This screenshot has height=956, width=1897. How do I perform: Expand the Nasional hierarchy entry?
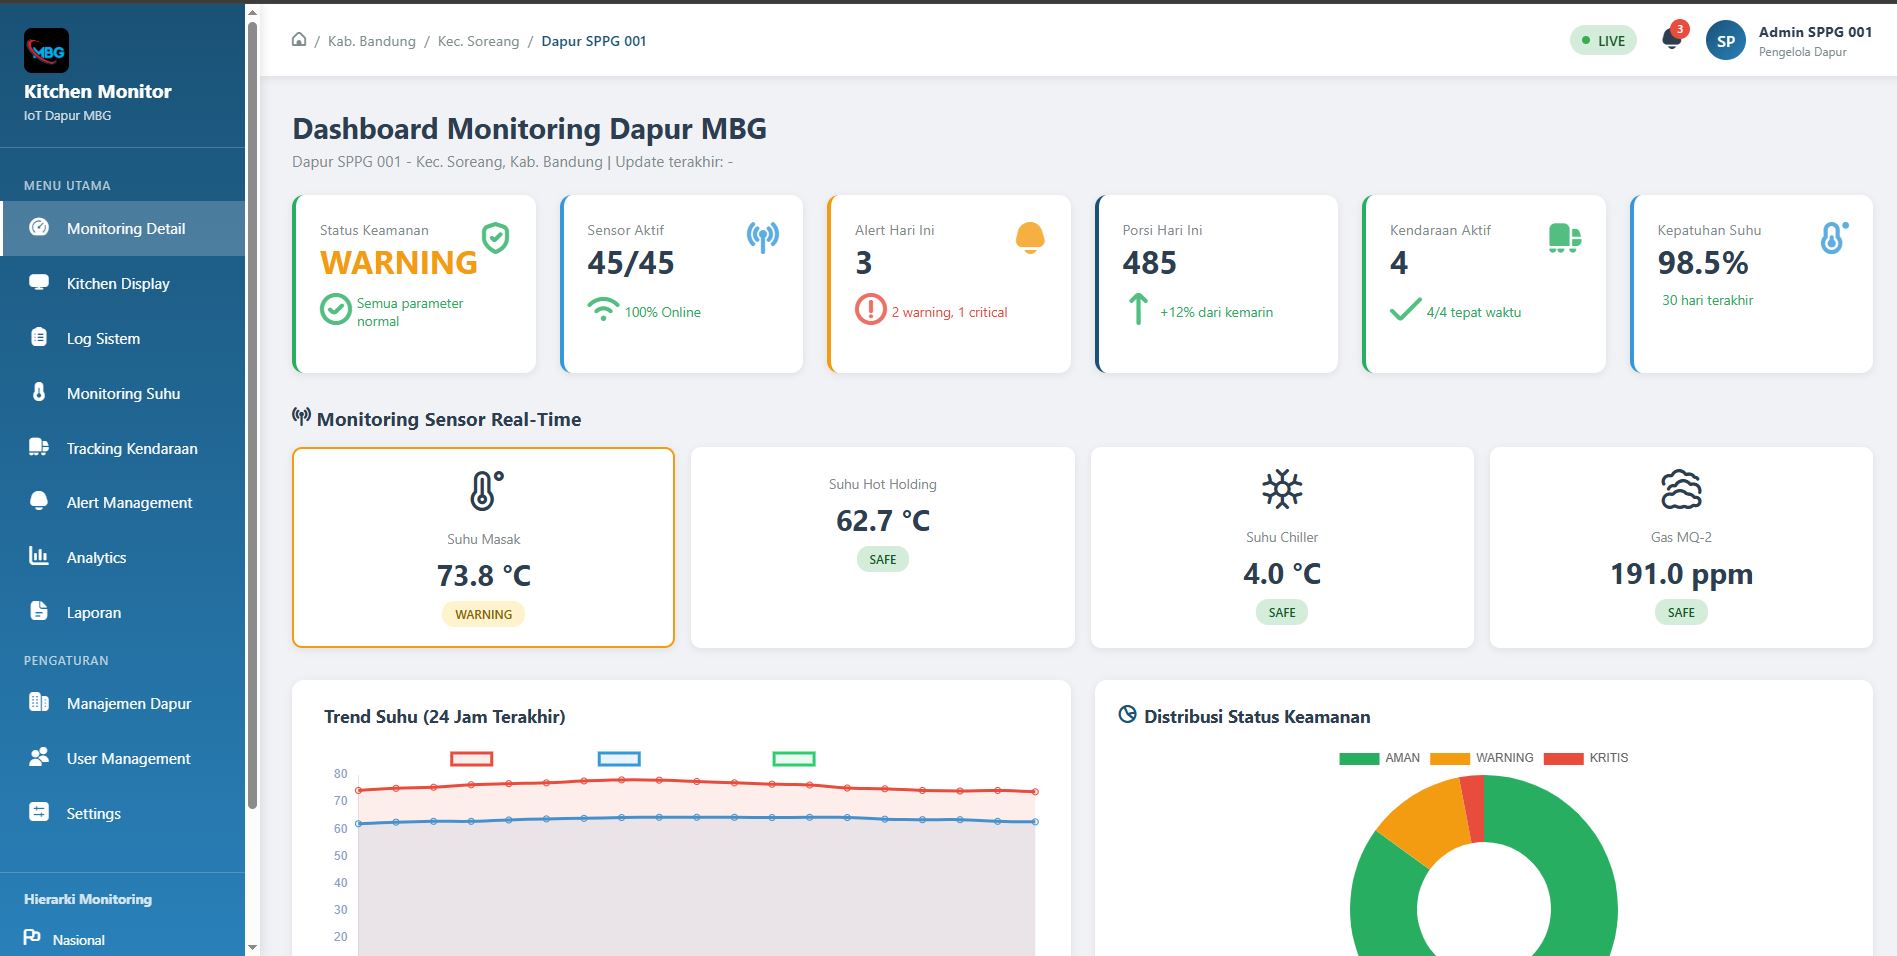pos(78,940)
